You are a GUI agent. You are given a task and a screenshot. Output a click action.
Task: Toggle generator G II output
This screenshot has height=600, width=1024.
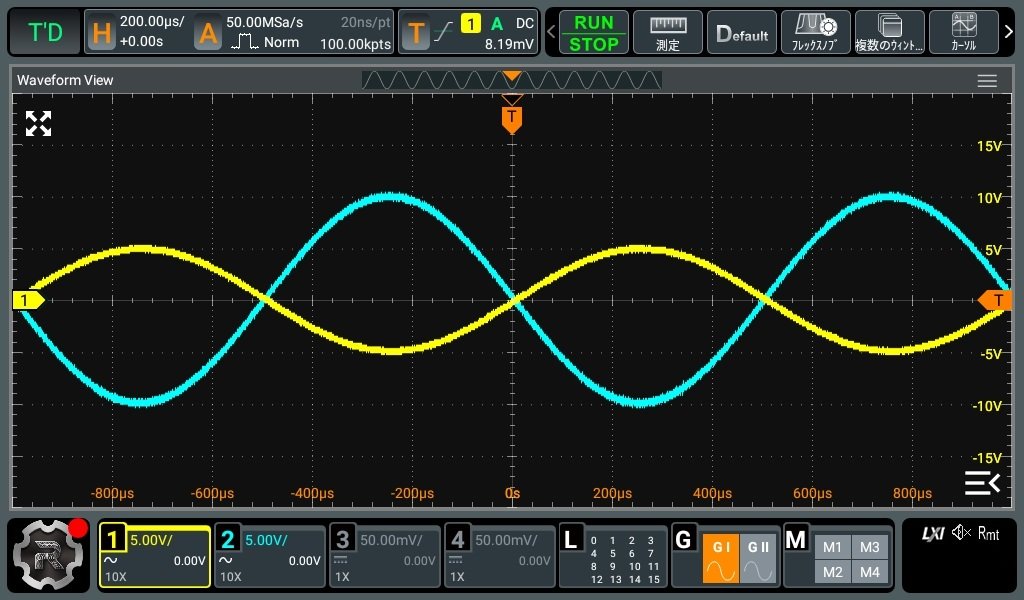tap(758, 558)
